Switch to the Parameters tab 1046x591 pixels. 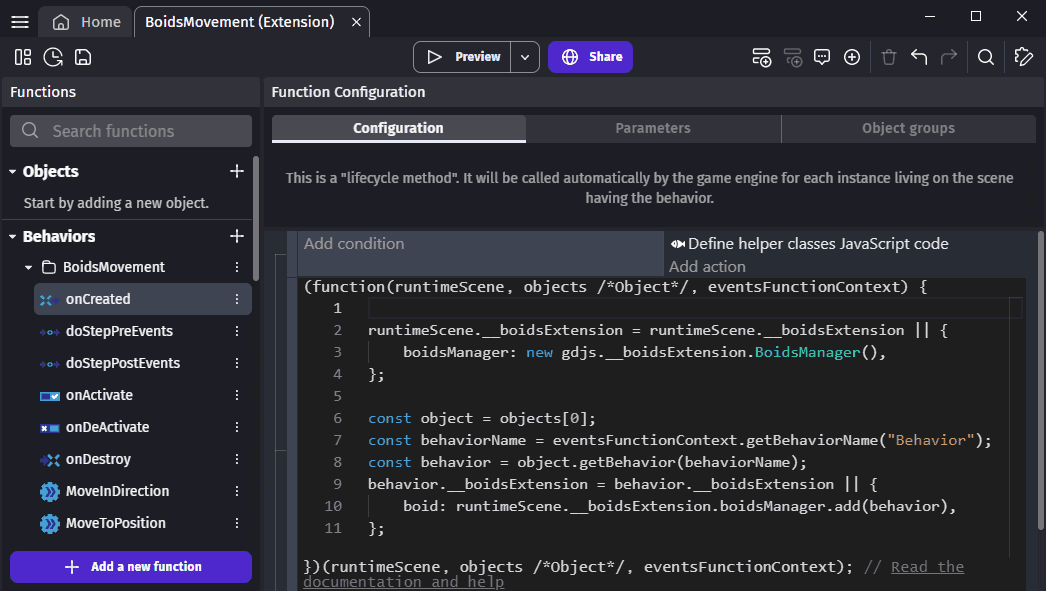point(653,128)
